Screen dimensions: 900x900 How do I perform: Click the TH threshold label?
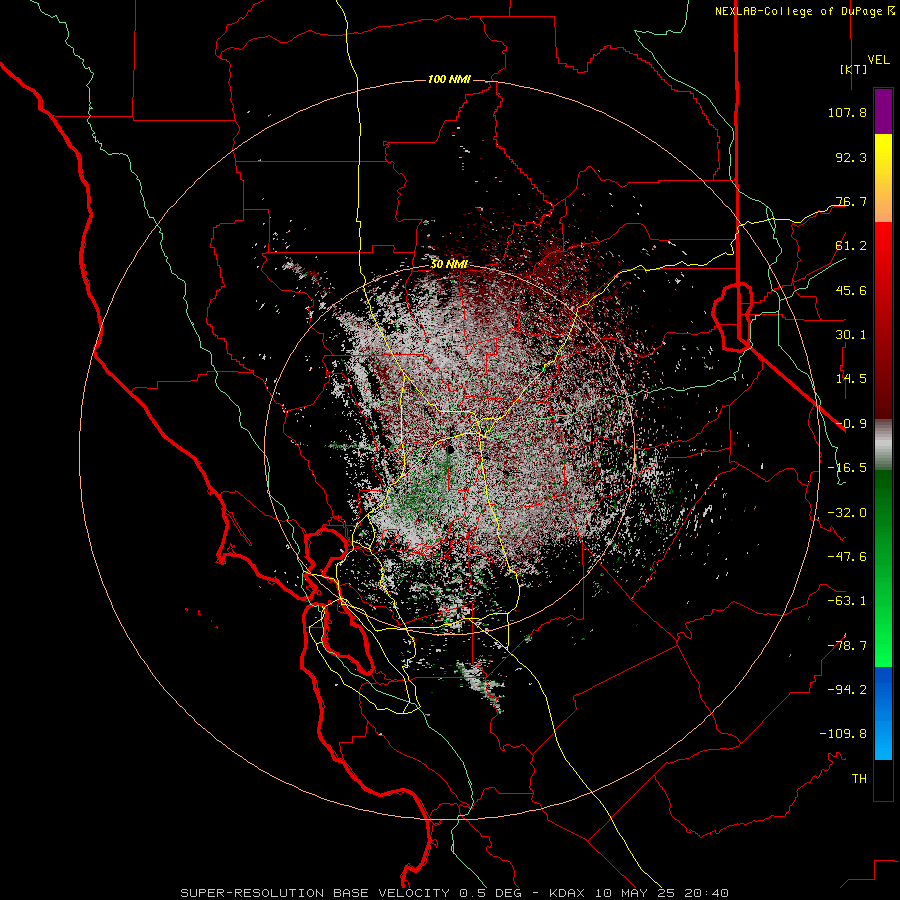tap(859, 779)
